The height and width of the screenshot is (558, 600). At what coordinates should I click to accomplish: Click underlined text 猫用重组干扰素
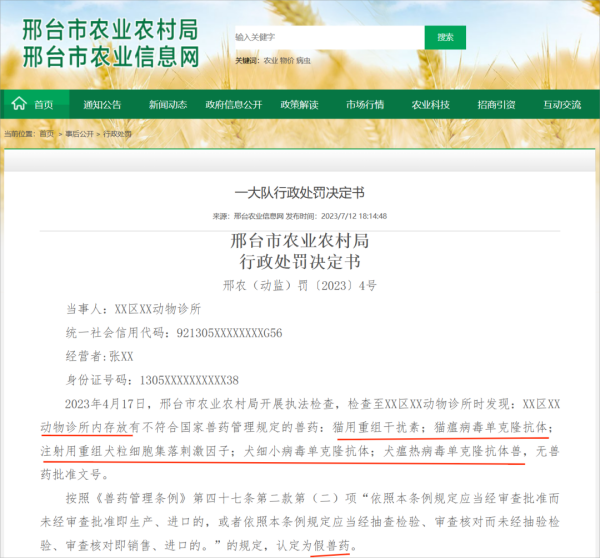click(376, 427)
